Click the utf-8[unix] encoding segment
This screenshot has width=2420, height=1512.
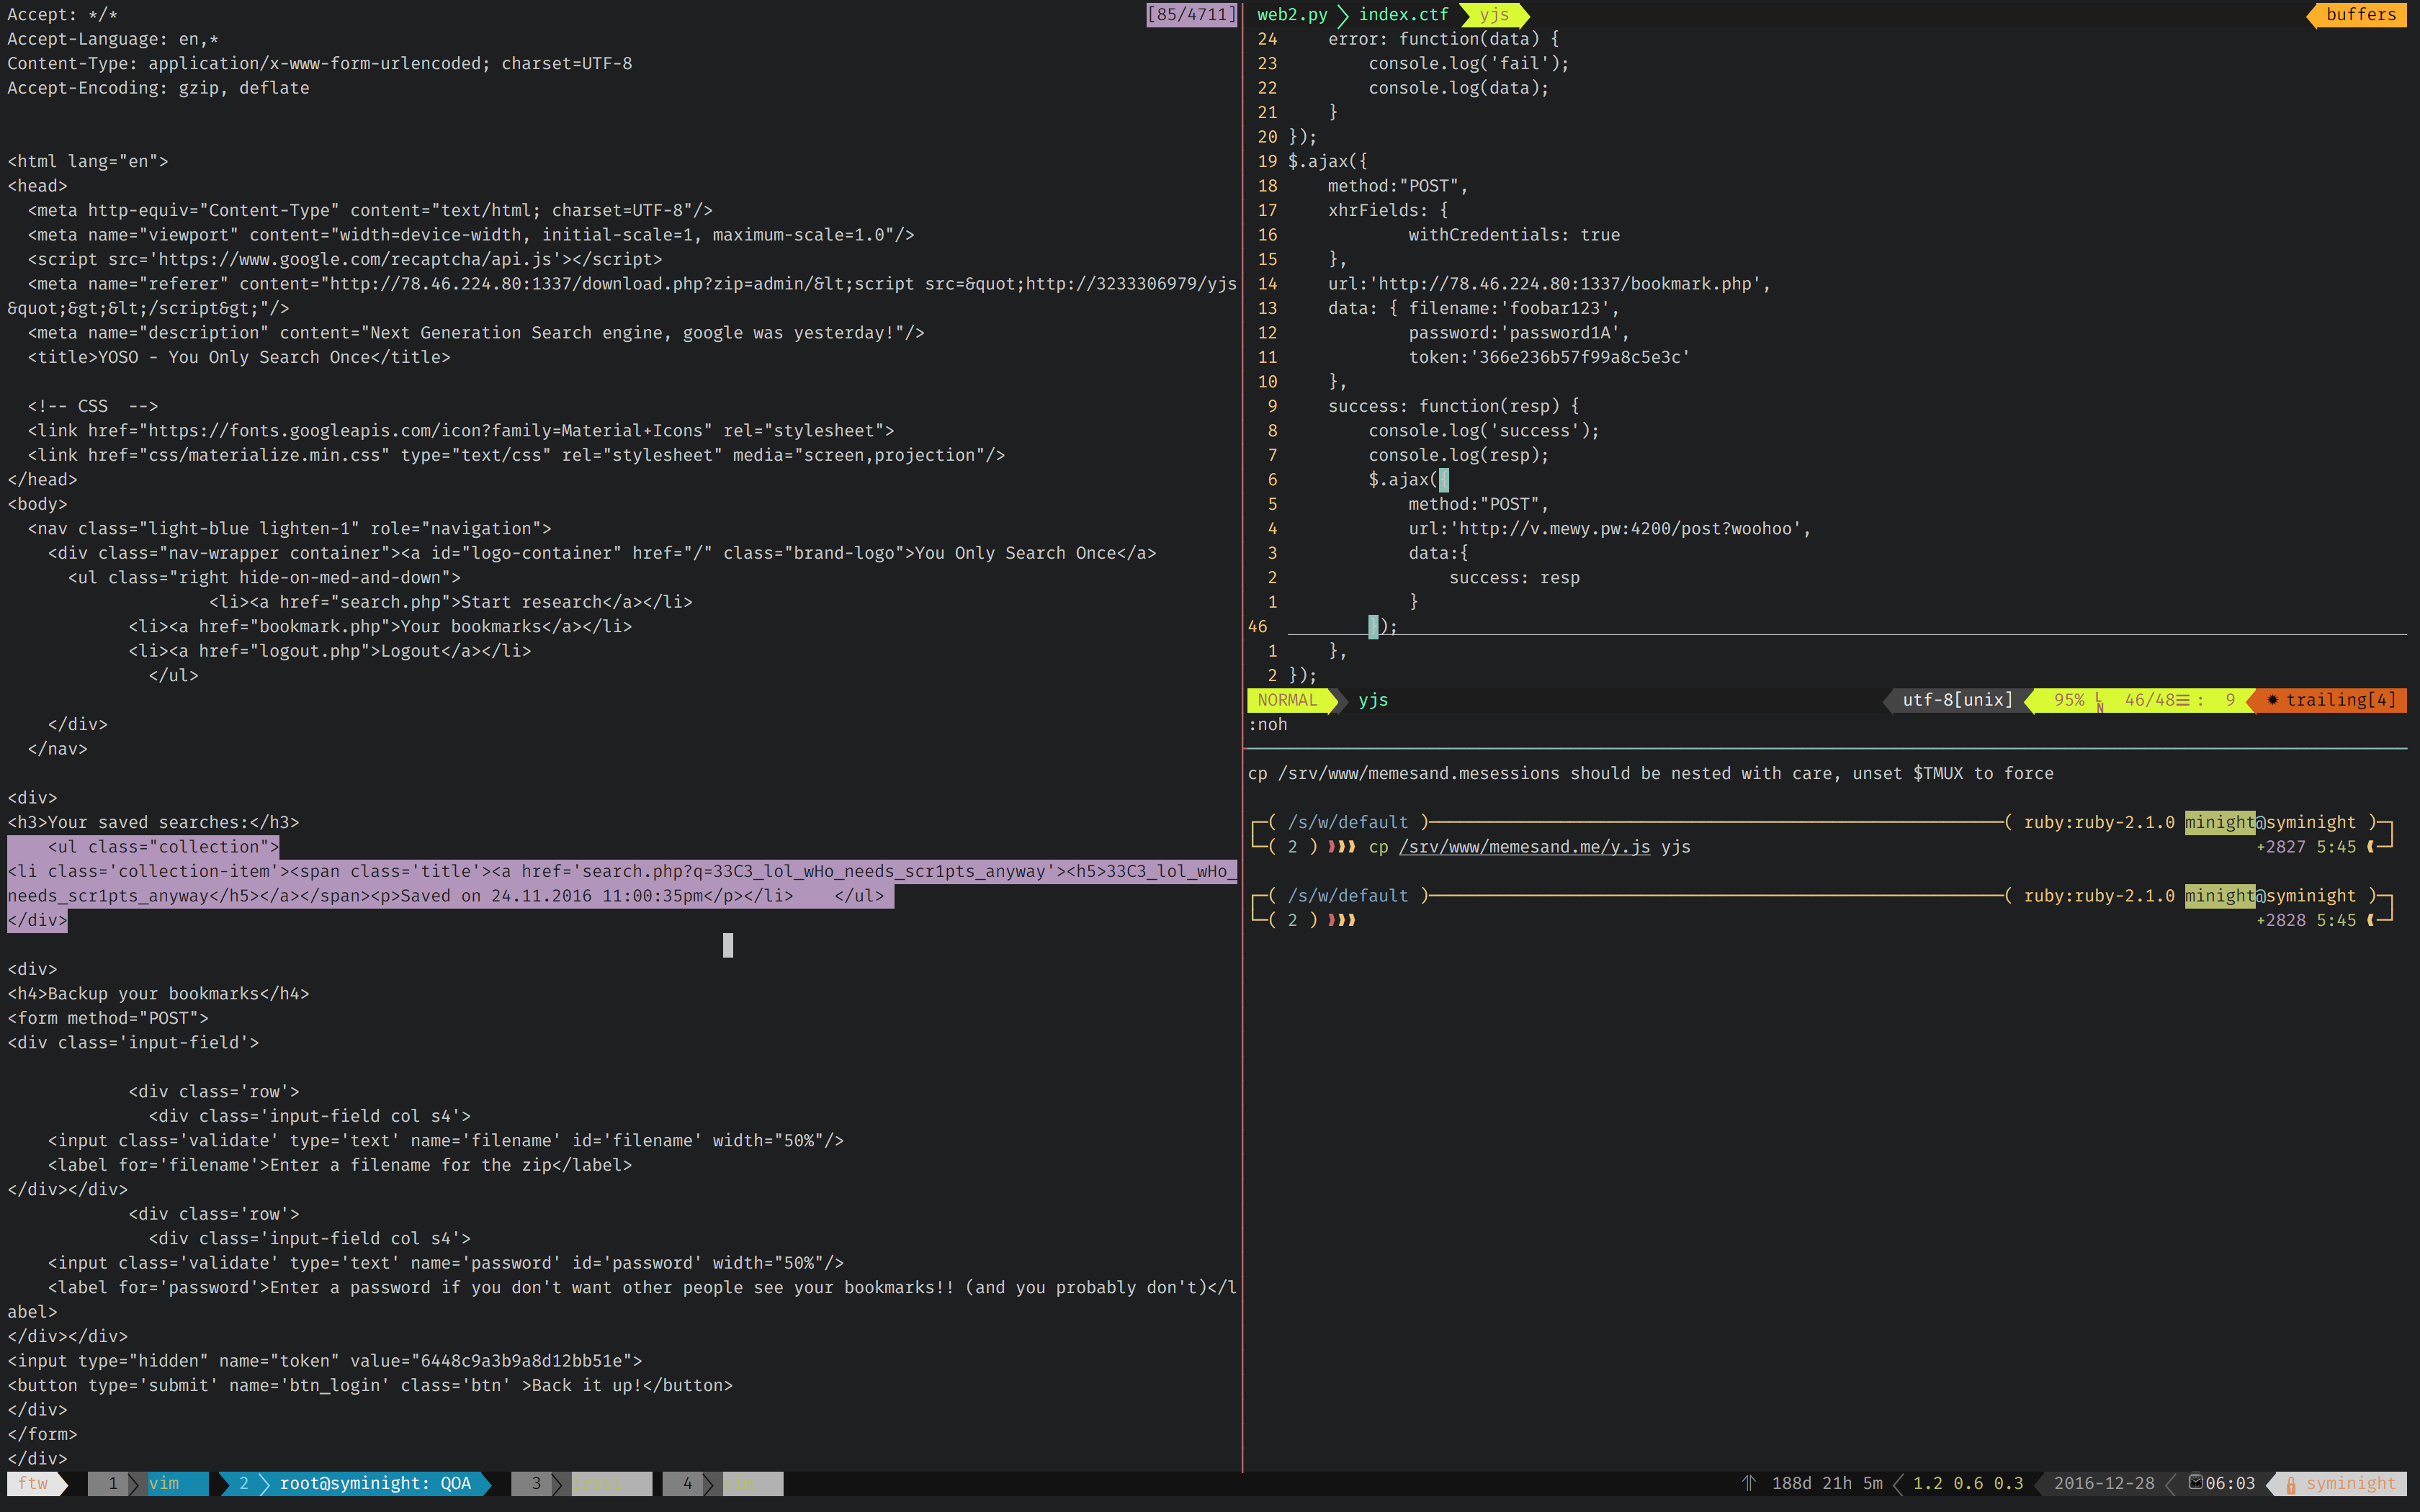tap(1957, 700)
